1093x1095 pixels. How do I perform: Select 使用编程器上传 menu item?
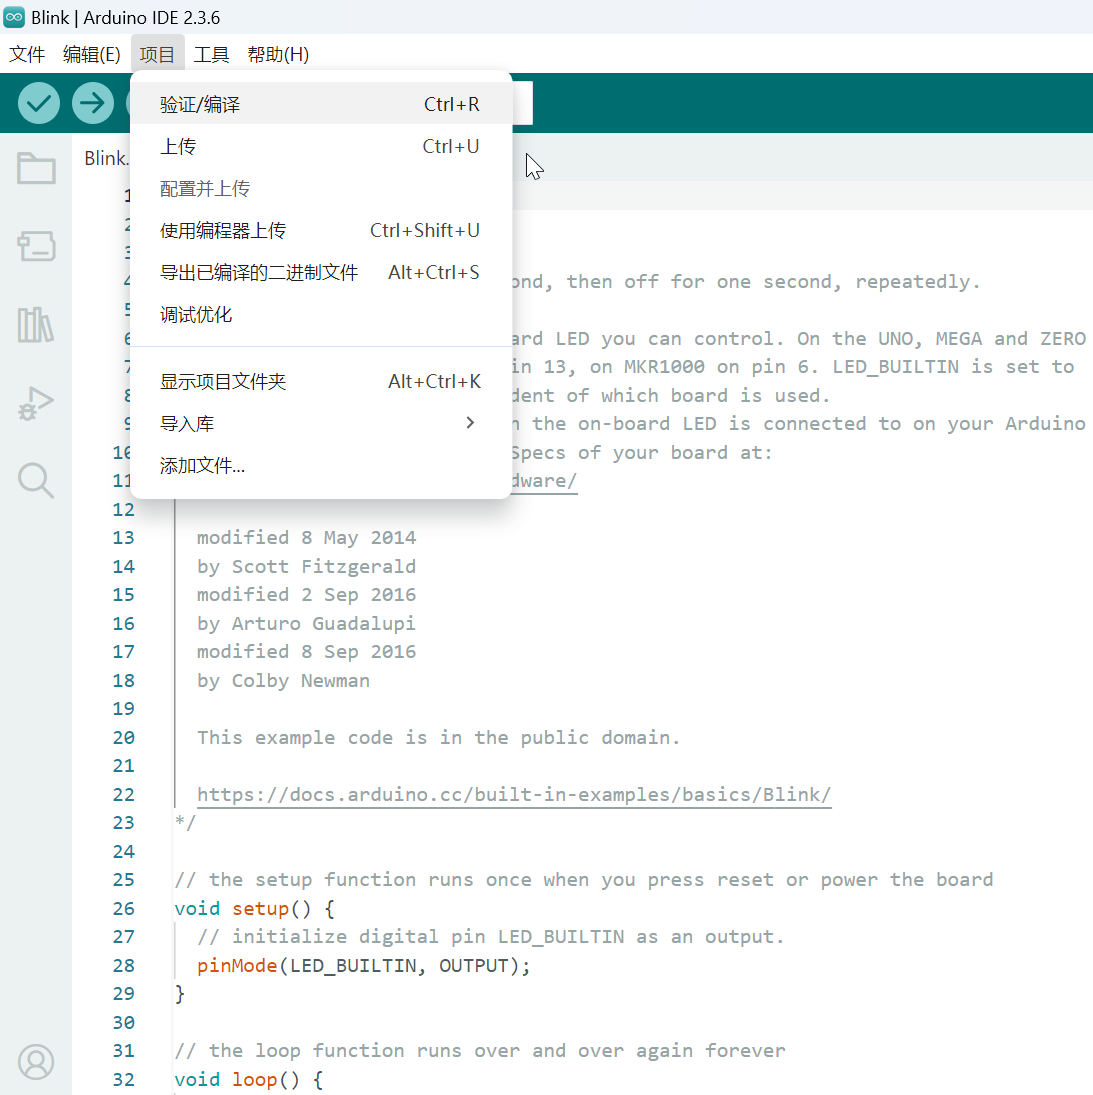pyautogui.click(x=223, y=231)
